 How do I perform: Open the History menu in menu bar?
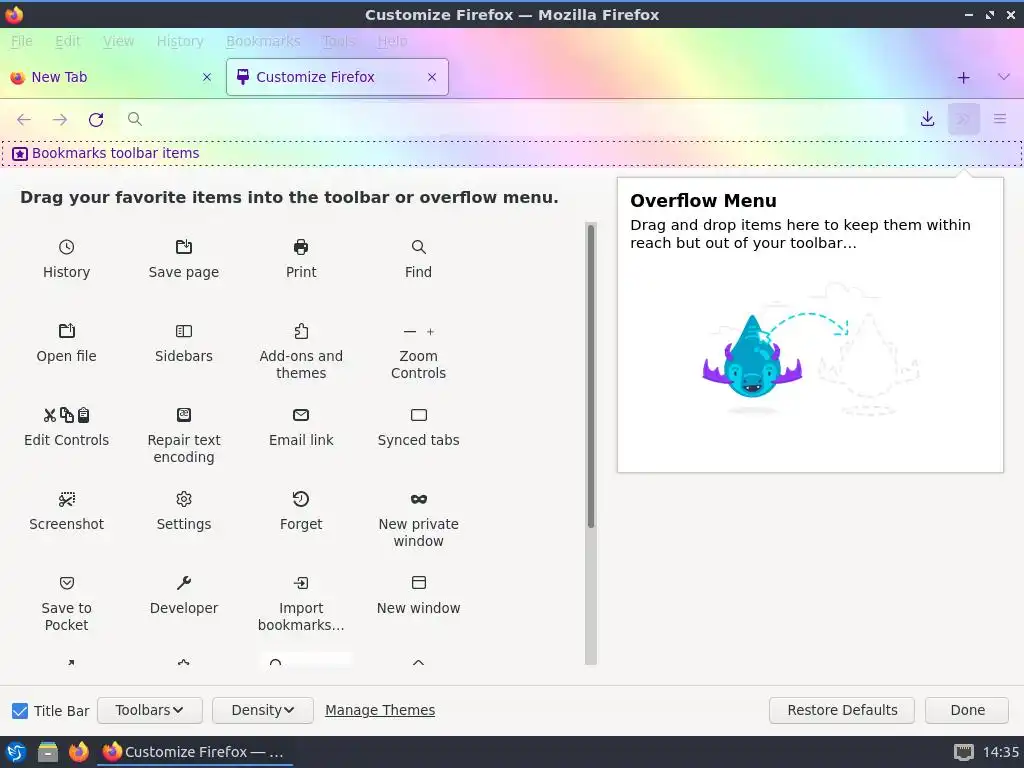pyautogui.click(x=180, y=41)
